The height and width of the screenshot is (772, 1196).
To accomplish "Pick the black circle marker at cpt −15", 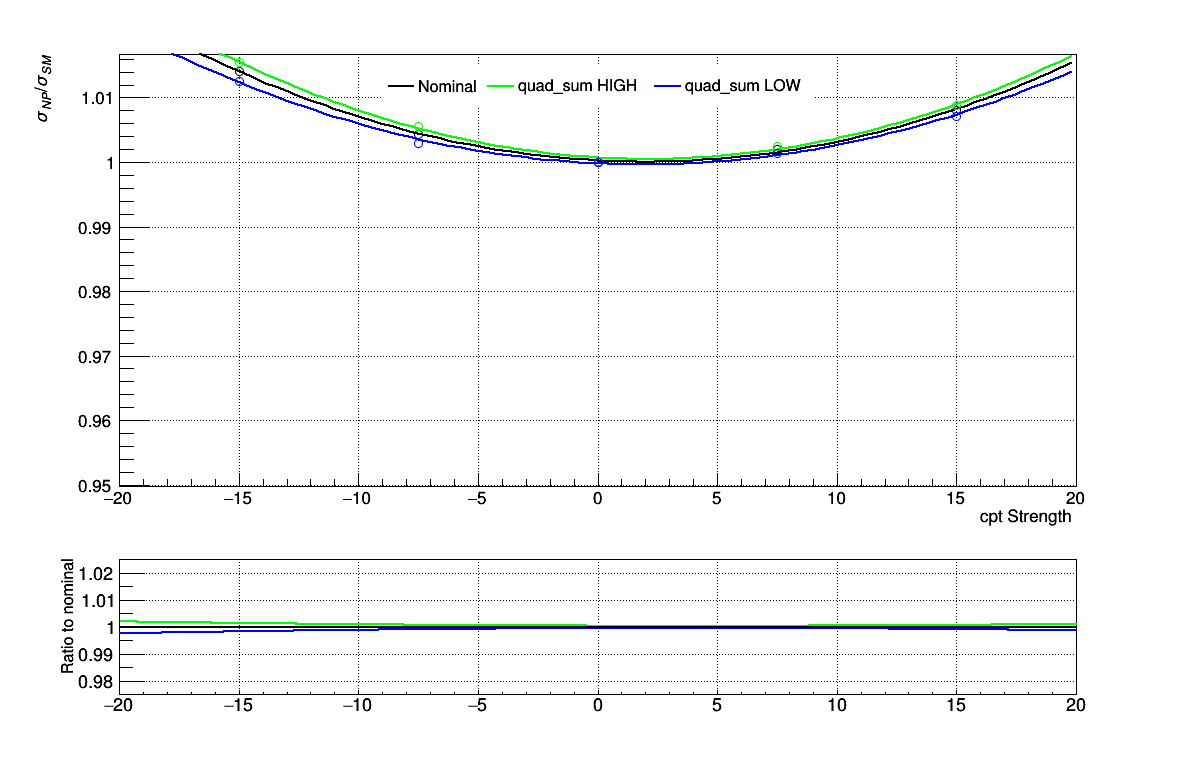I will click(240, 72).
